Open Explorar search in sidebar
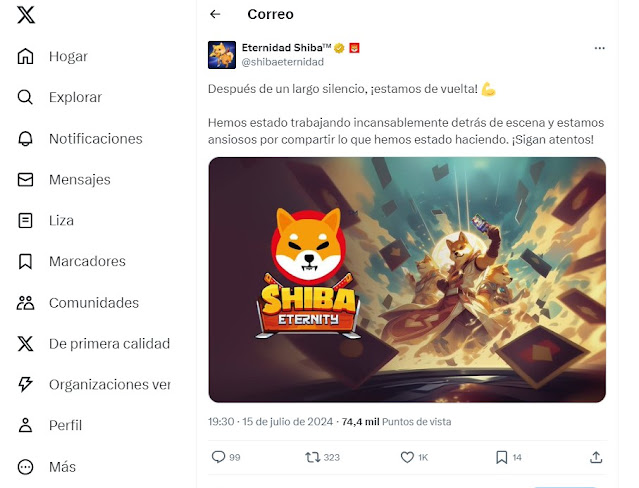Viewport: 639px width, 488px height. pyautogui.click(x=59, y=97)
